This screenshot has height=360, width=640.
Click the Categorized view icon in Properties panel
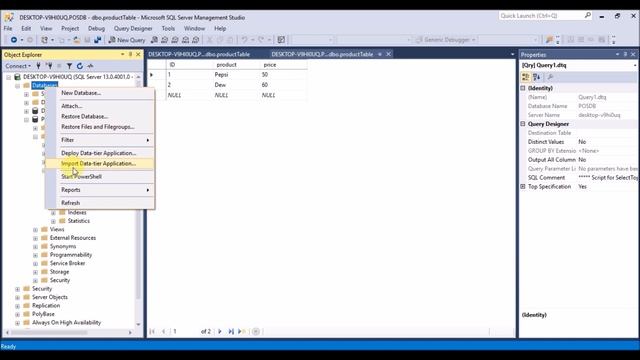526,77
